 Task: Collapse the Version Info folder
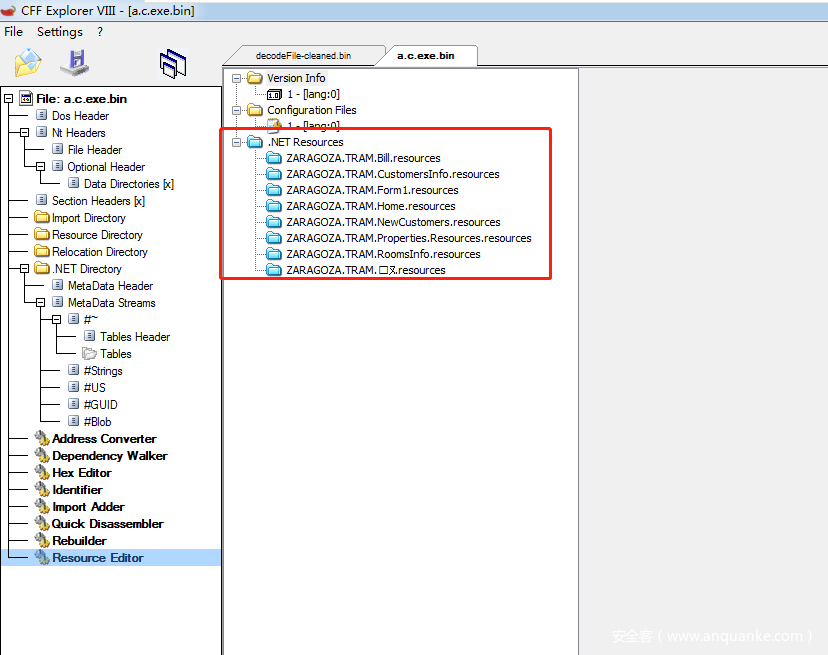coord(237,78)
